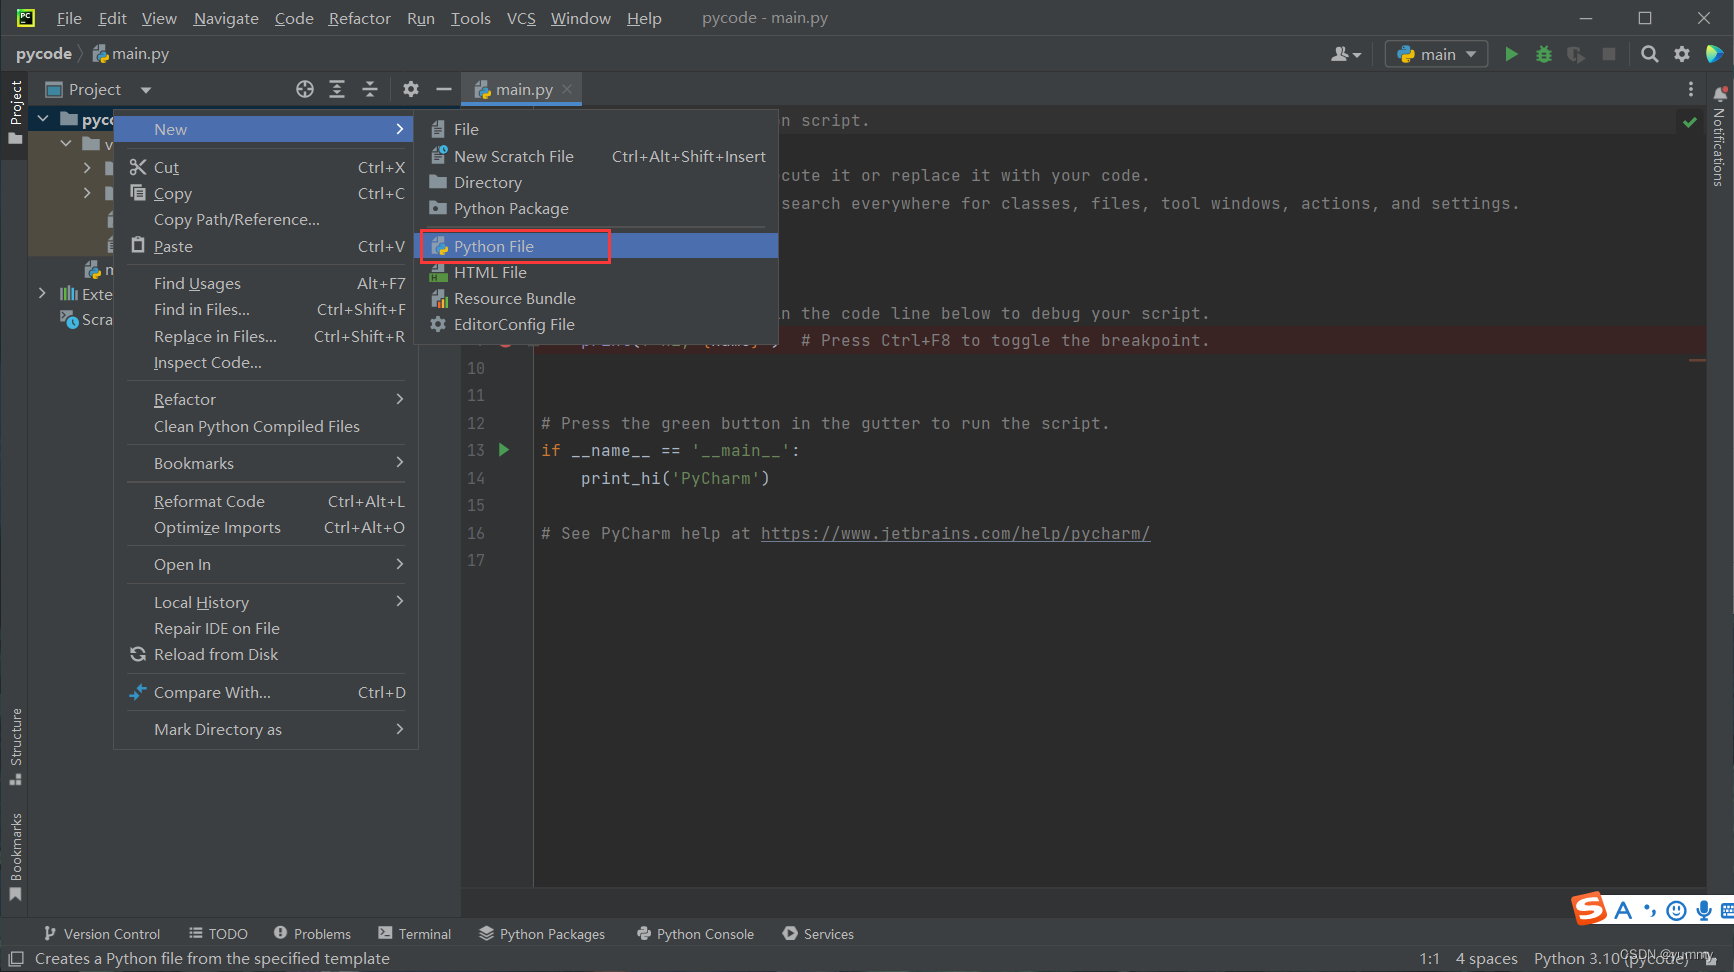Image resolution: width=1734 pixels, height=972 pixels.
Task: Click the Stop square icon in toolbar
Action: pos(1609,54)
